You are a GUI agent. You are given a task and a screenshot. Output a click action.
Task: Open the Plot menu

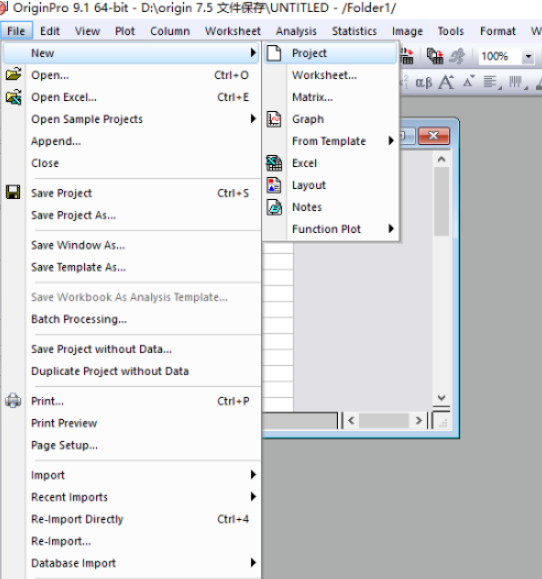(x=125, y=31)
